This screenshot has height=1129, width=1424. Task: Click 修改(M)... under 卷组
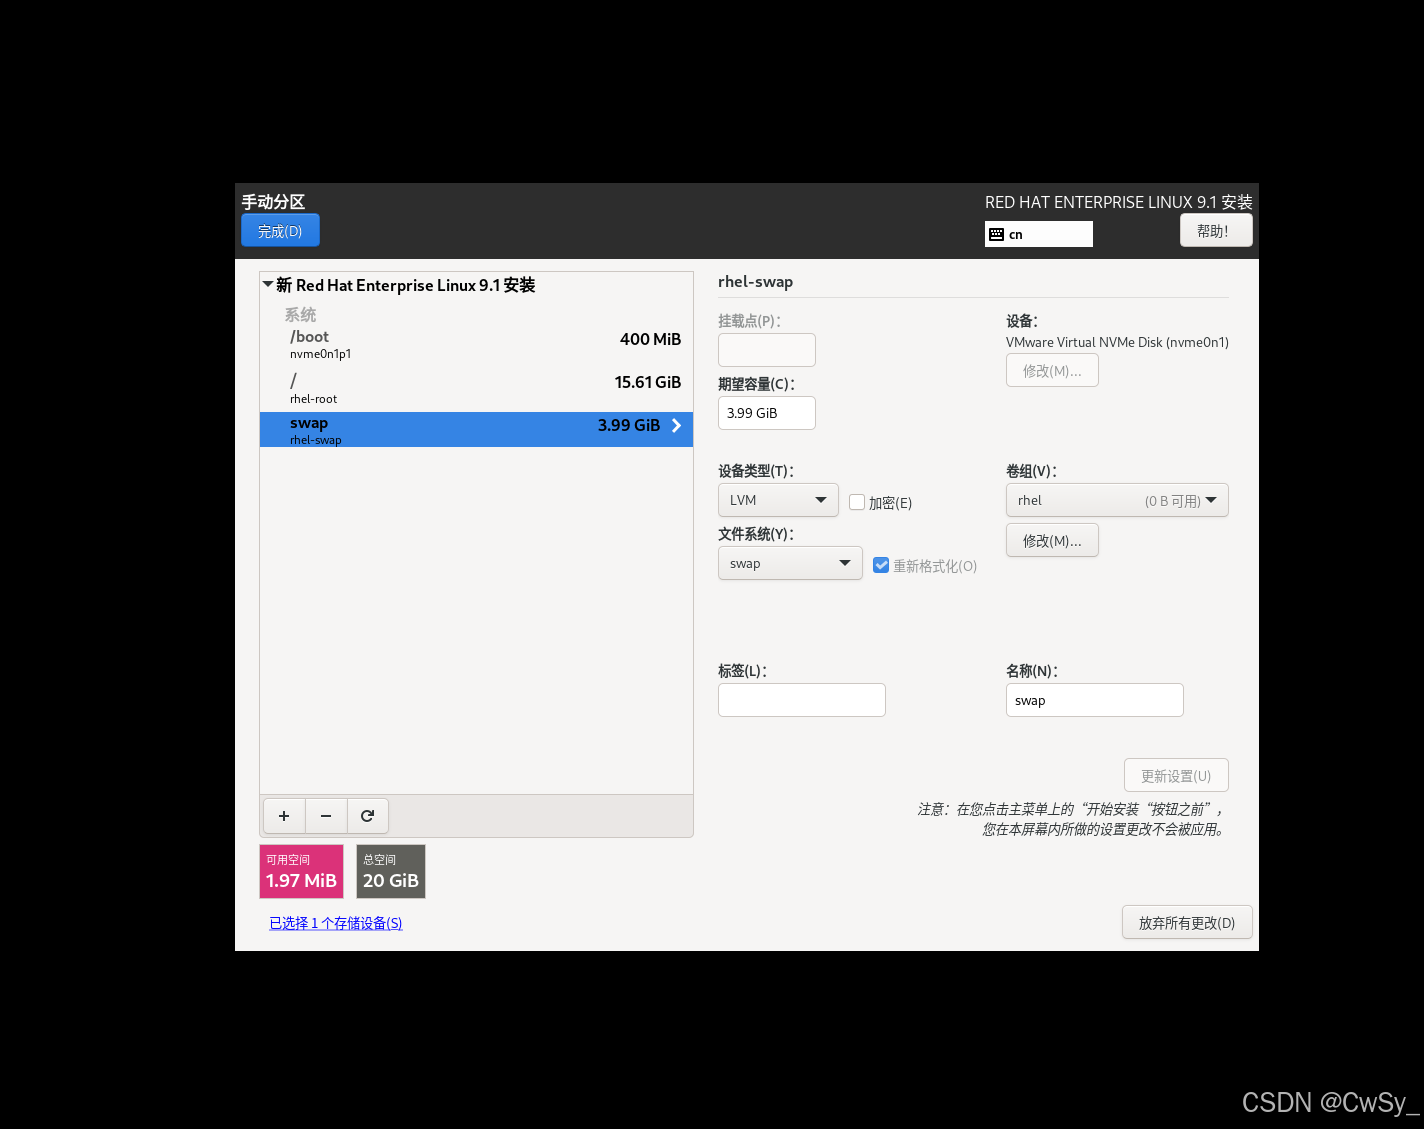(1052, 540)
